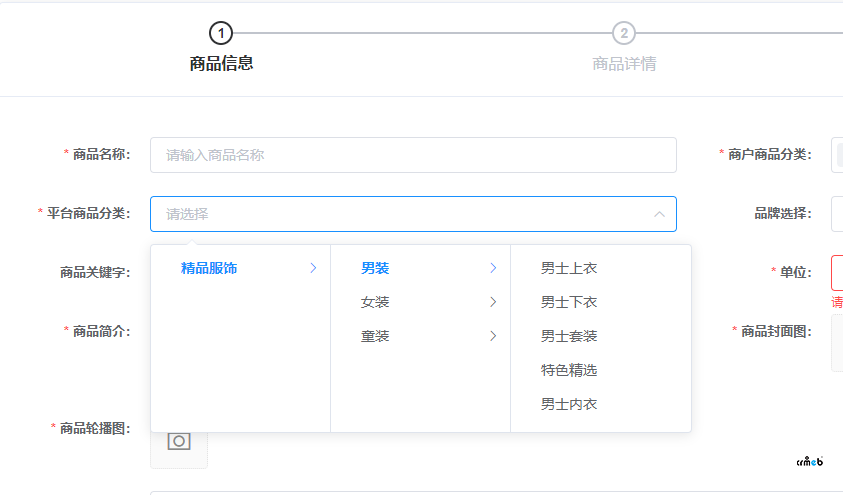The width and height of the screenshot is (843, 495).
Task: Click the camera upload icon for carousel images
Action: (x=179, y=441)
